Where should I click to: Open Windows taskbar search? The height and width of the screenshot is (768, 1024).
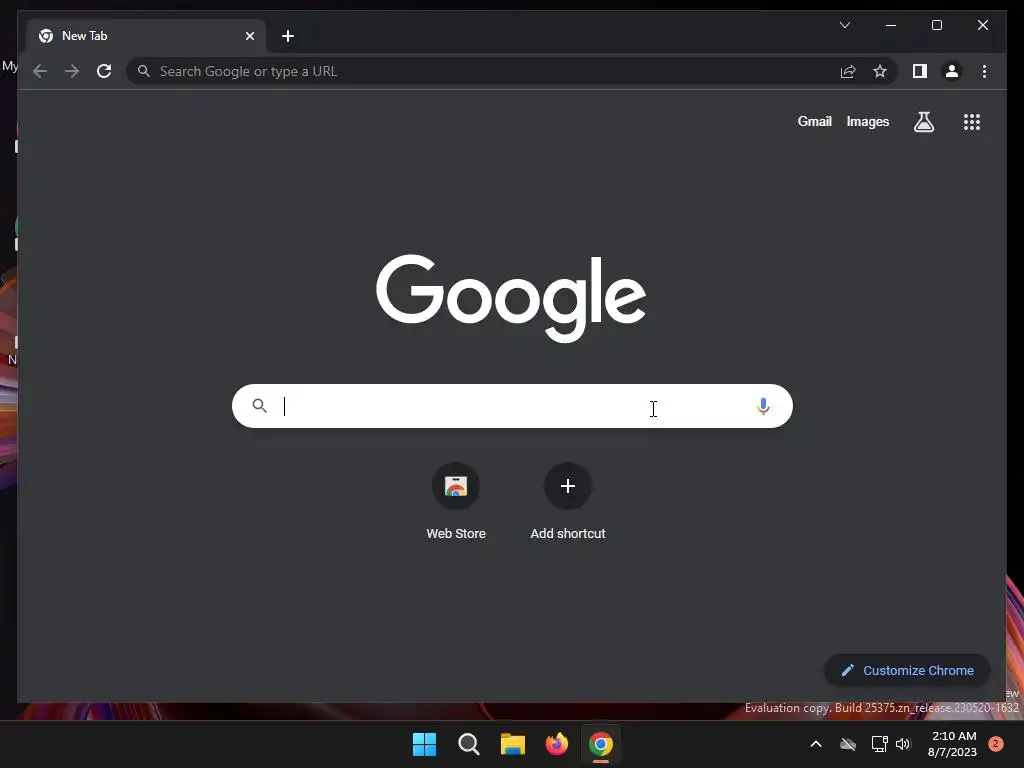(469, 744)
